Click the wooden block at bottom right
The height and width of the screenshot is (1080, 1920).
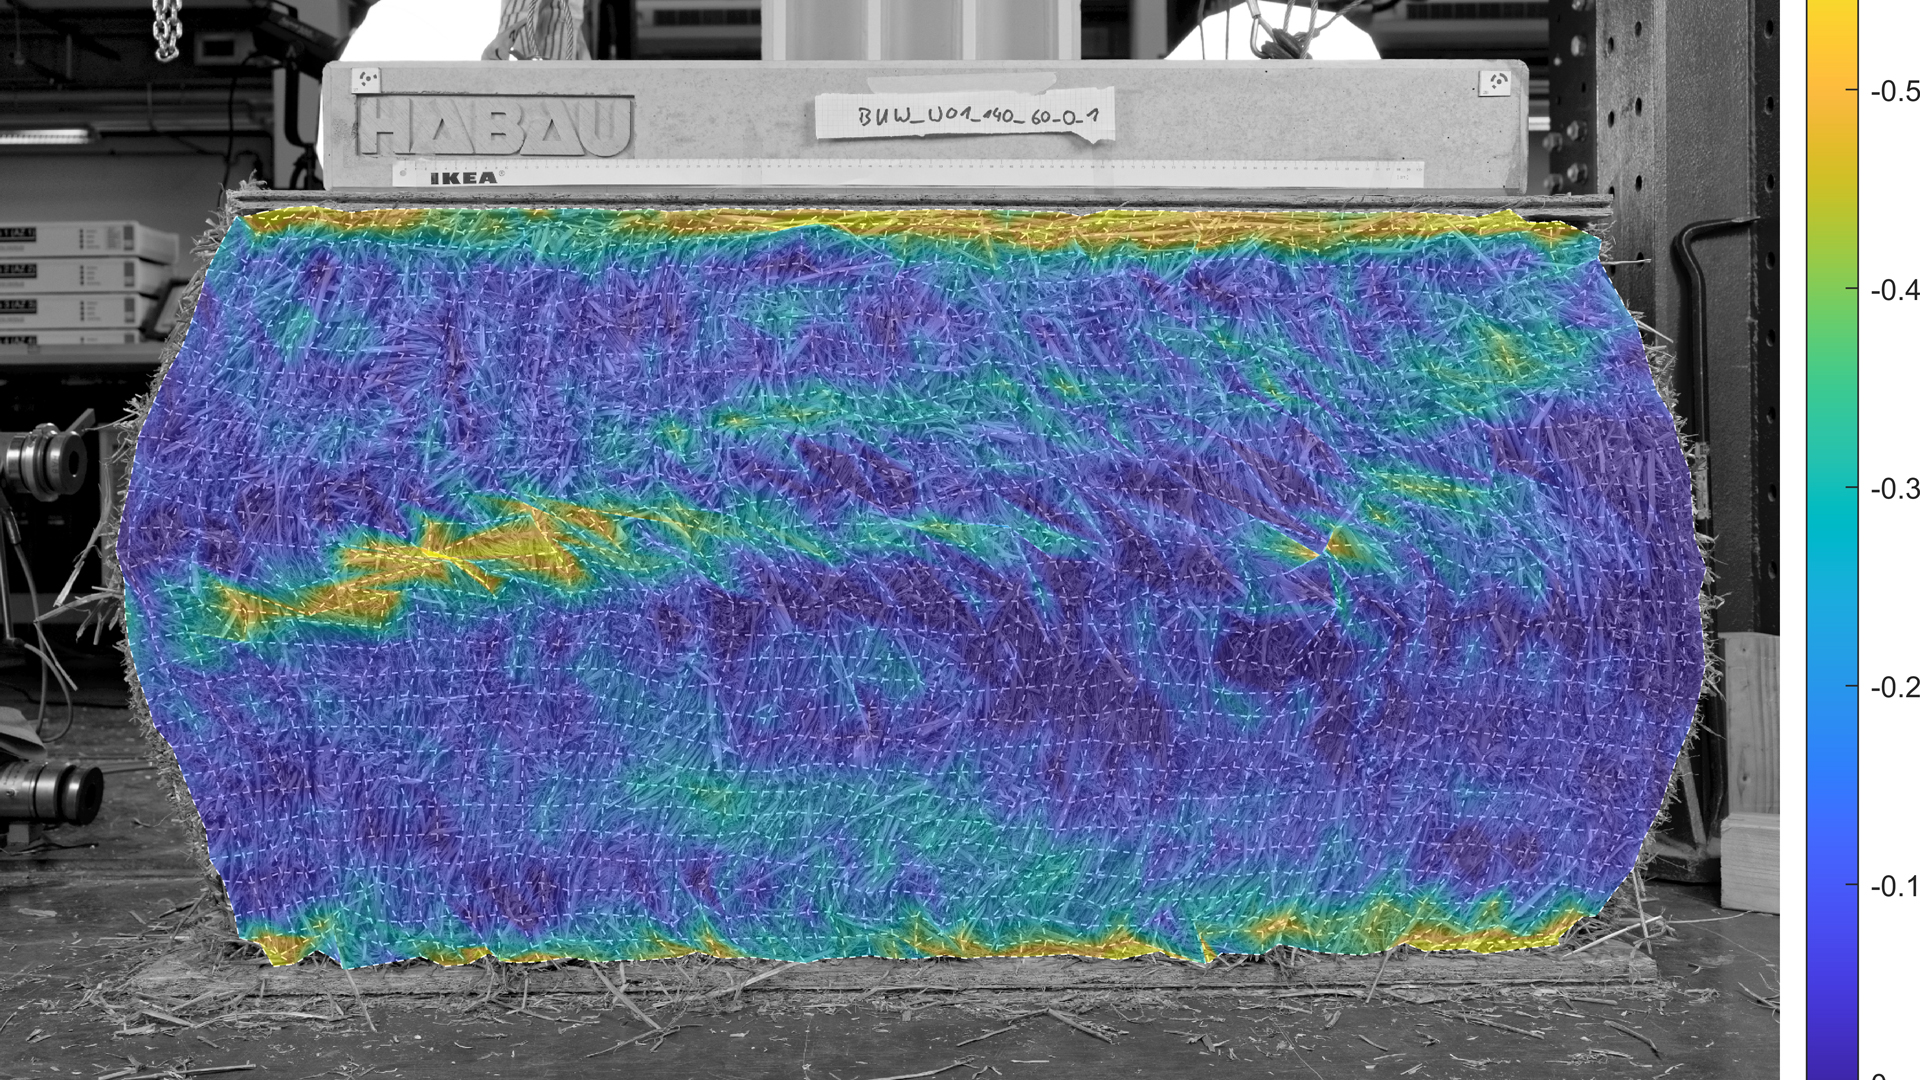point(1750,860)
